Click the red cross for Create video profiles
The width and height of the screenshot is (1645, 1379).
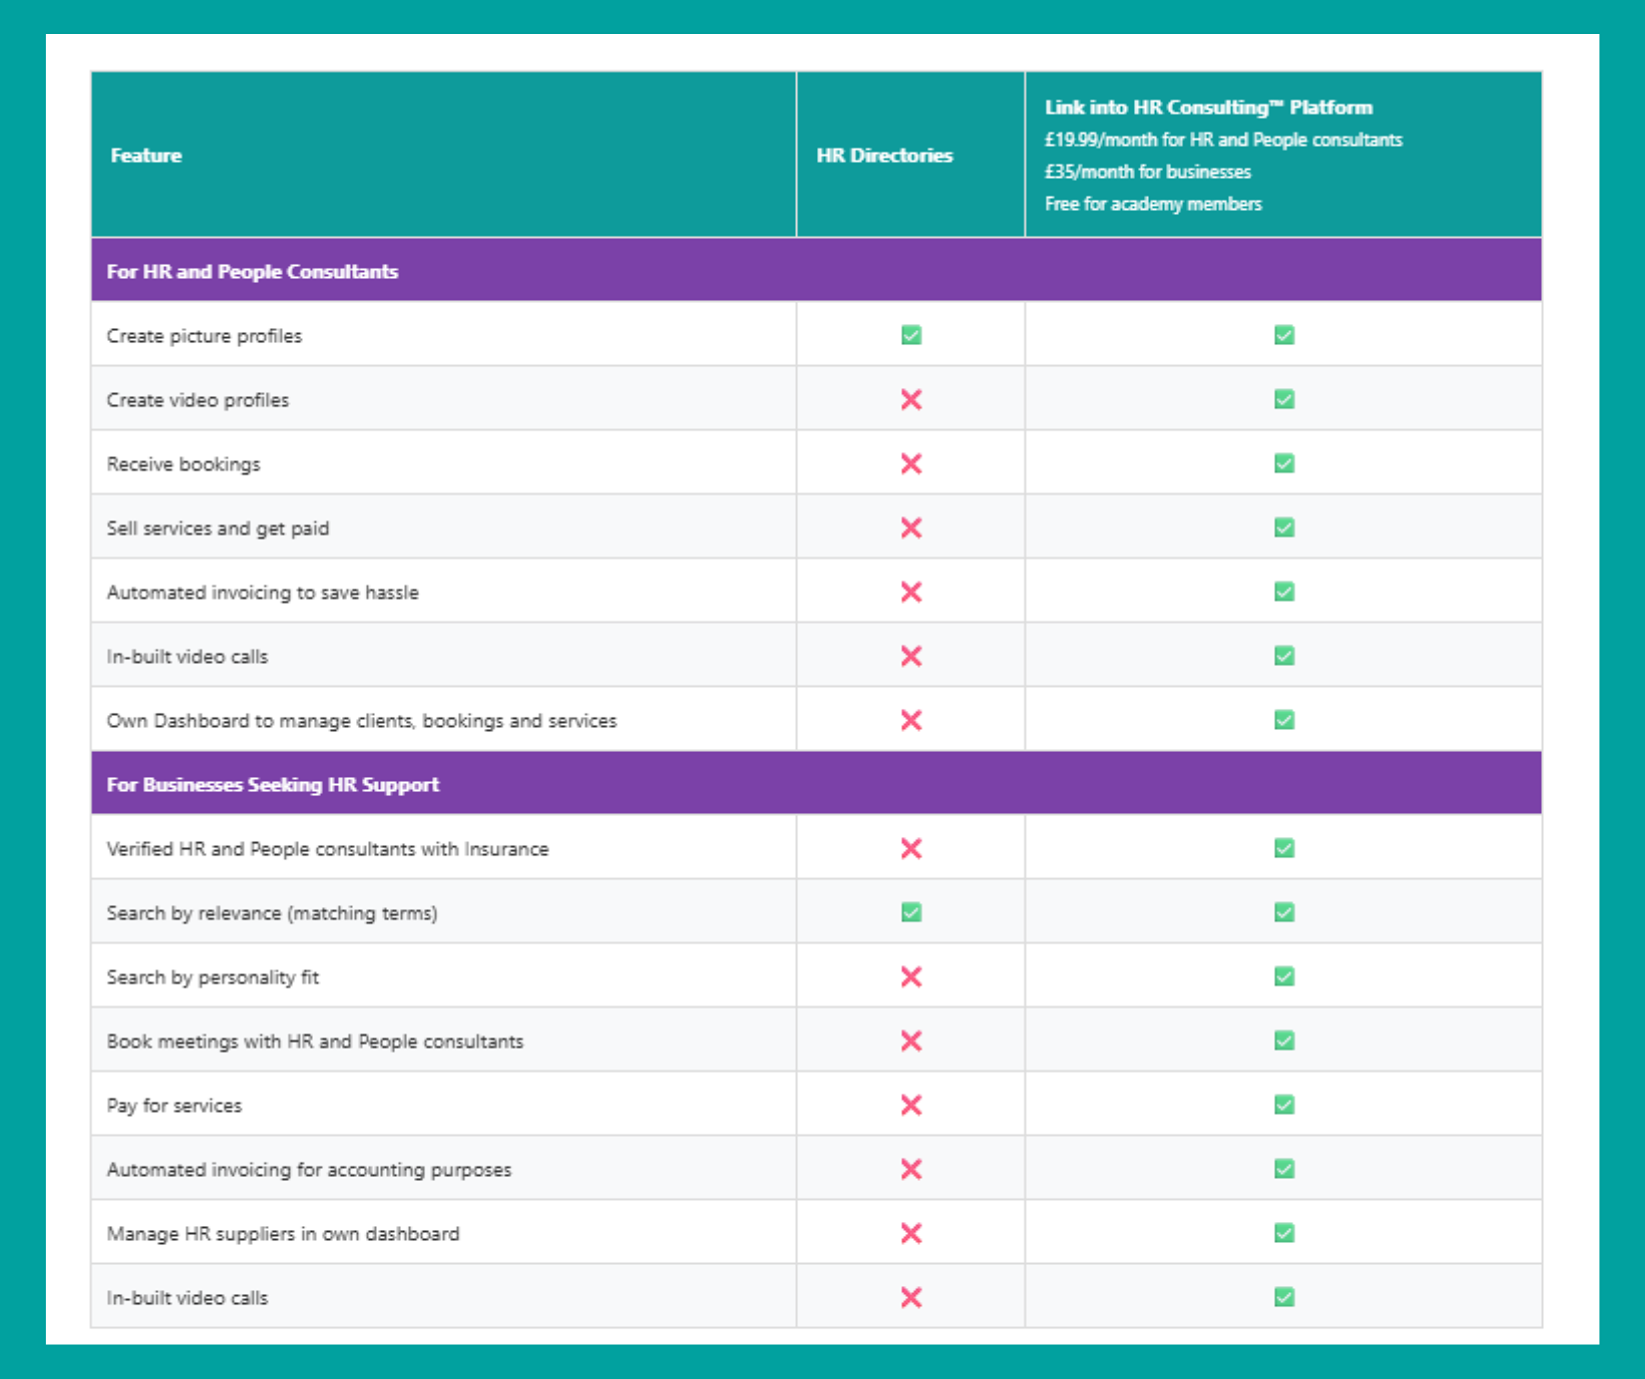coord(911,400)
